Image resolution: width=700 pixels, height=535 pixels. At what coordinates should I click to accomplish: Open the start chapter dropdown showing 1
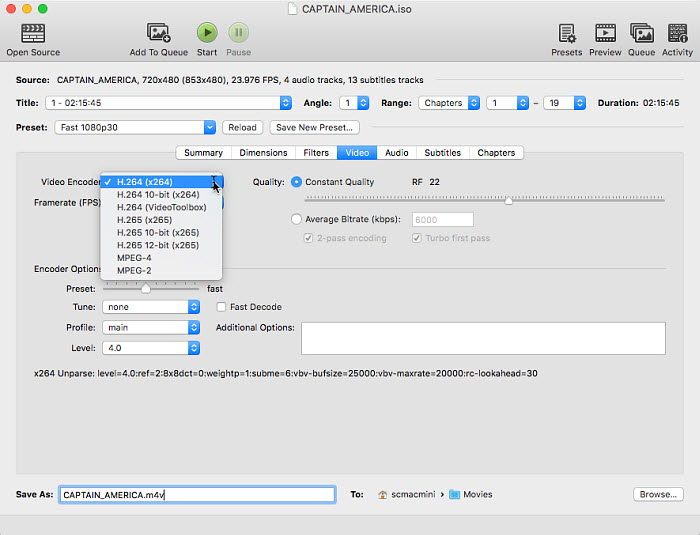pos(507,103)
